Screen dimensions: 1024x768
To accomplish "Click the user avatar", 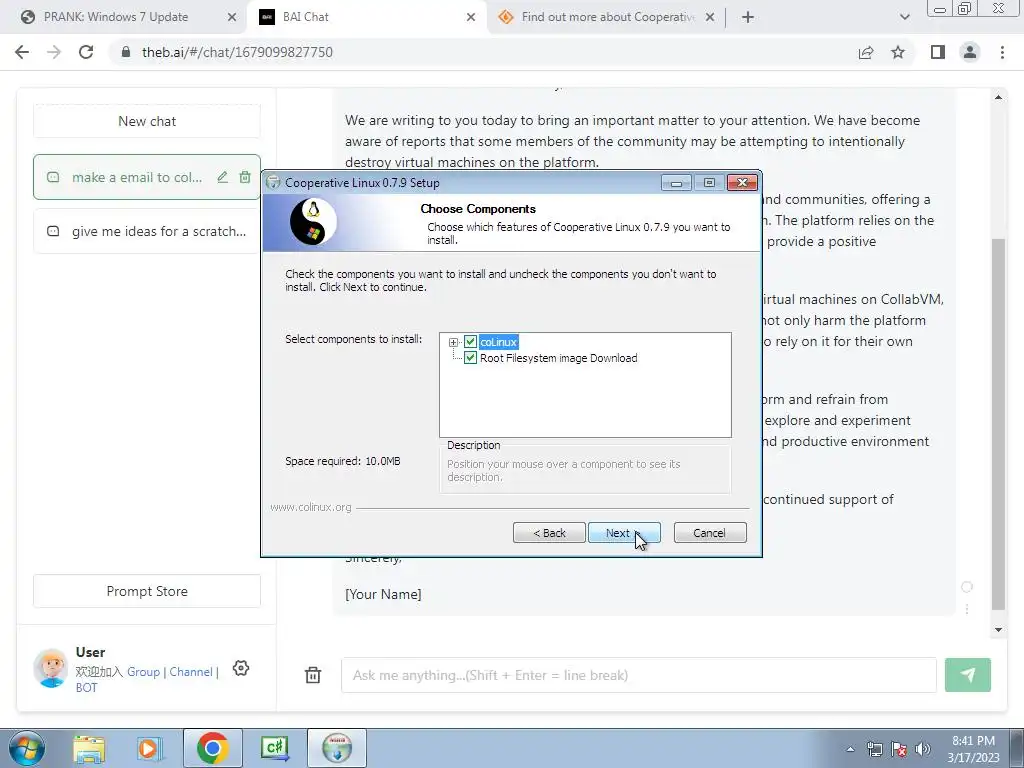I will [x=51, y=668].
